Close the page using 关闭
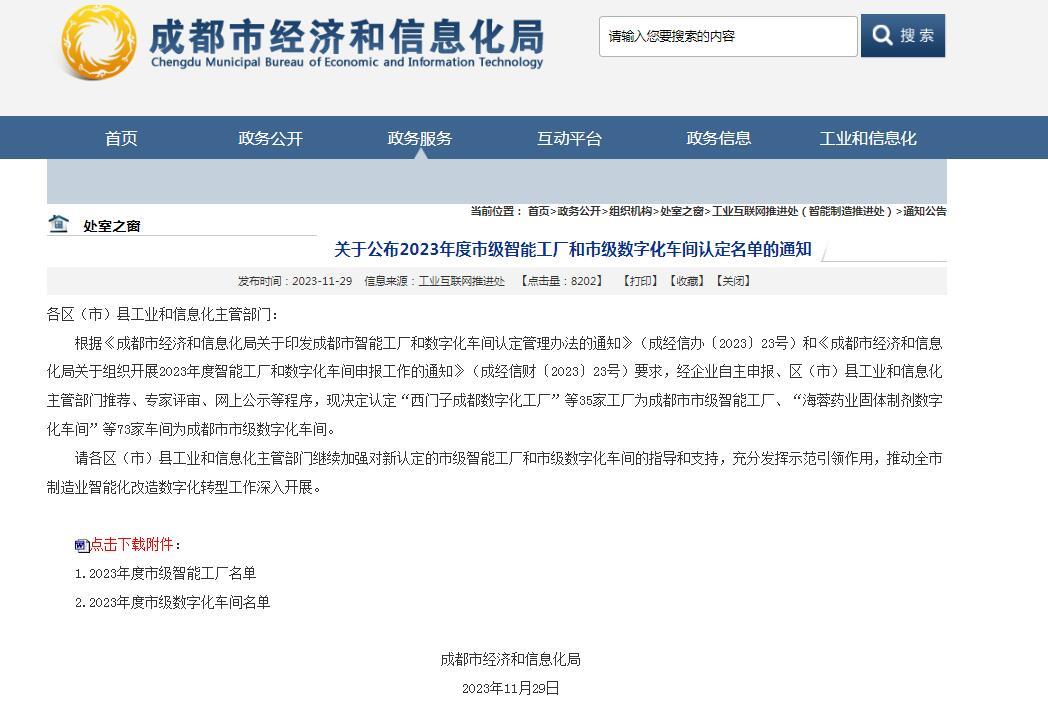 [x=733, y=281]
